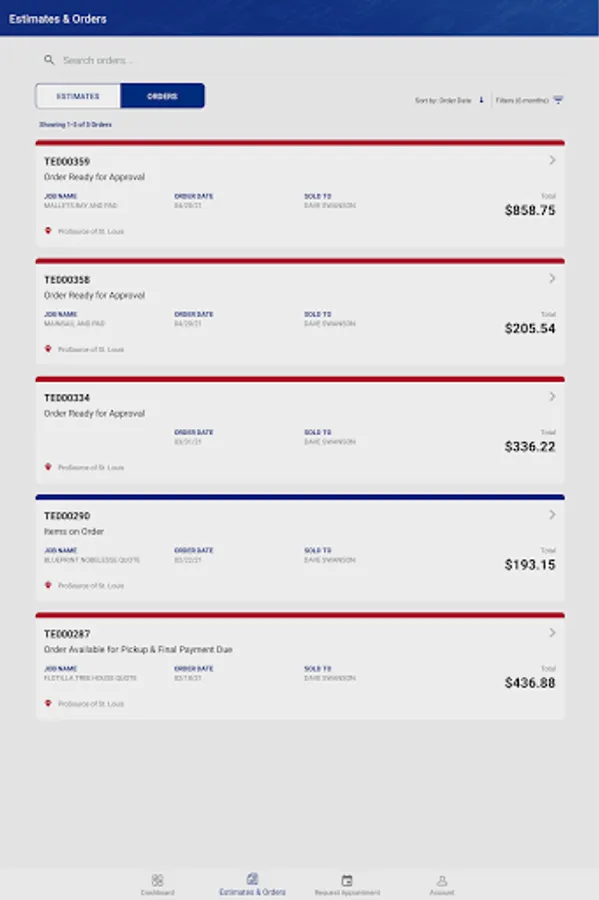Click location pin on order TE000290
Viewport: 599px width, 900px height.
click(x=48, y=585)
